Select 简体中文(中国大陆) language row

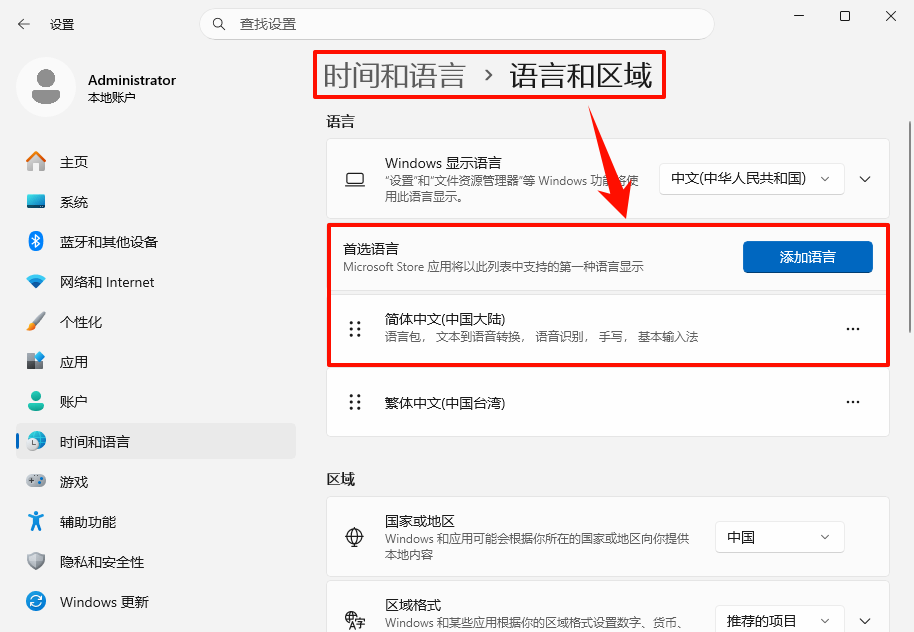(608, 329)
